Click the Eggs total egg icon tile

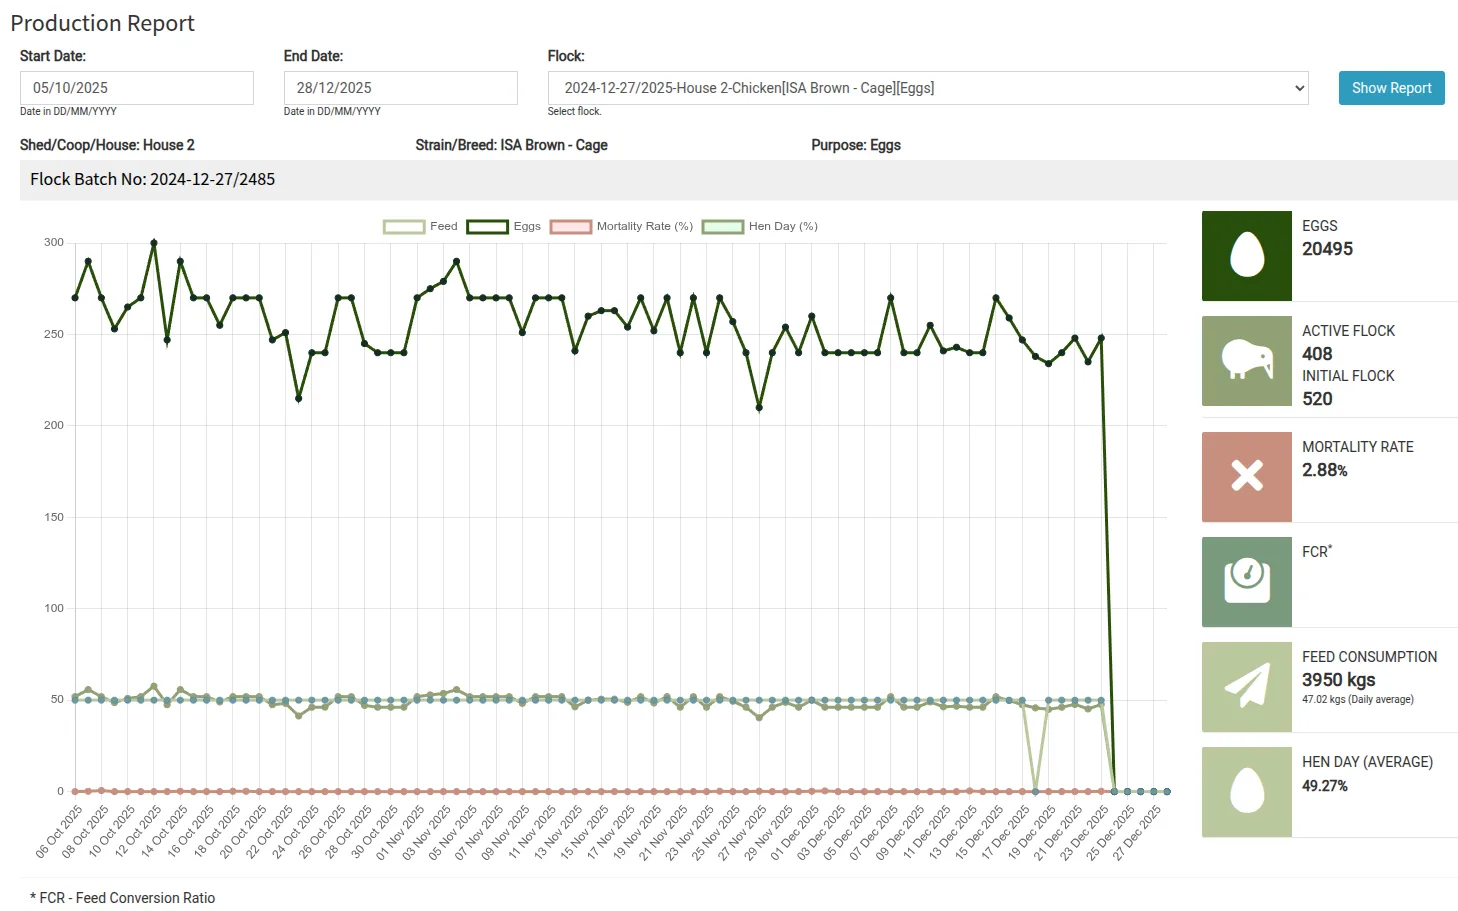click(x=1246, y=255)
